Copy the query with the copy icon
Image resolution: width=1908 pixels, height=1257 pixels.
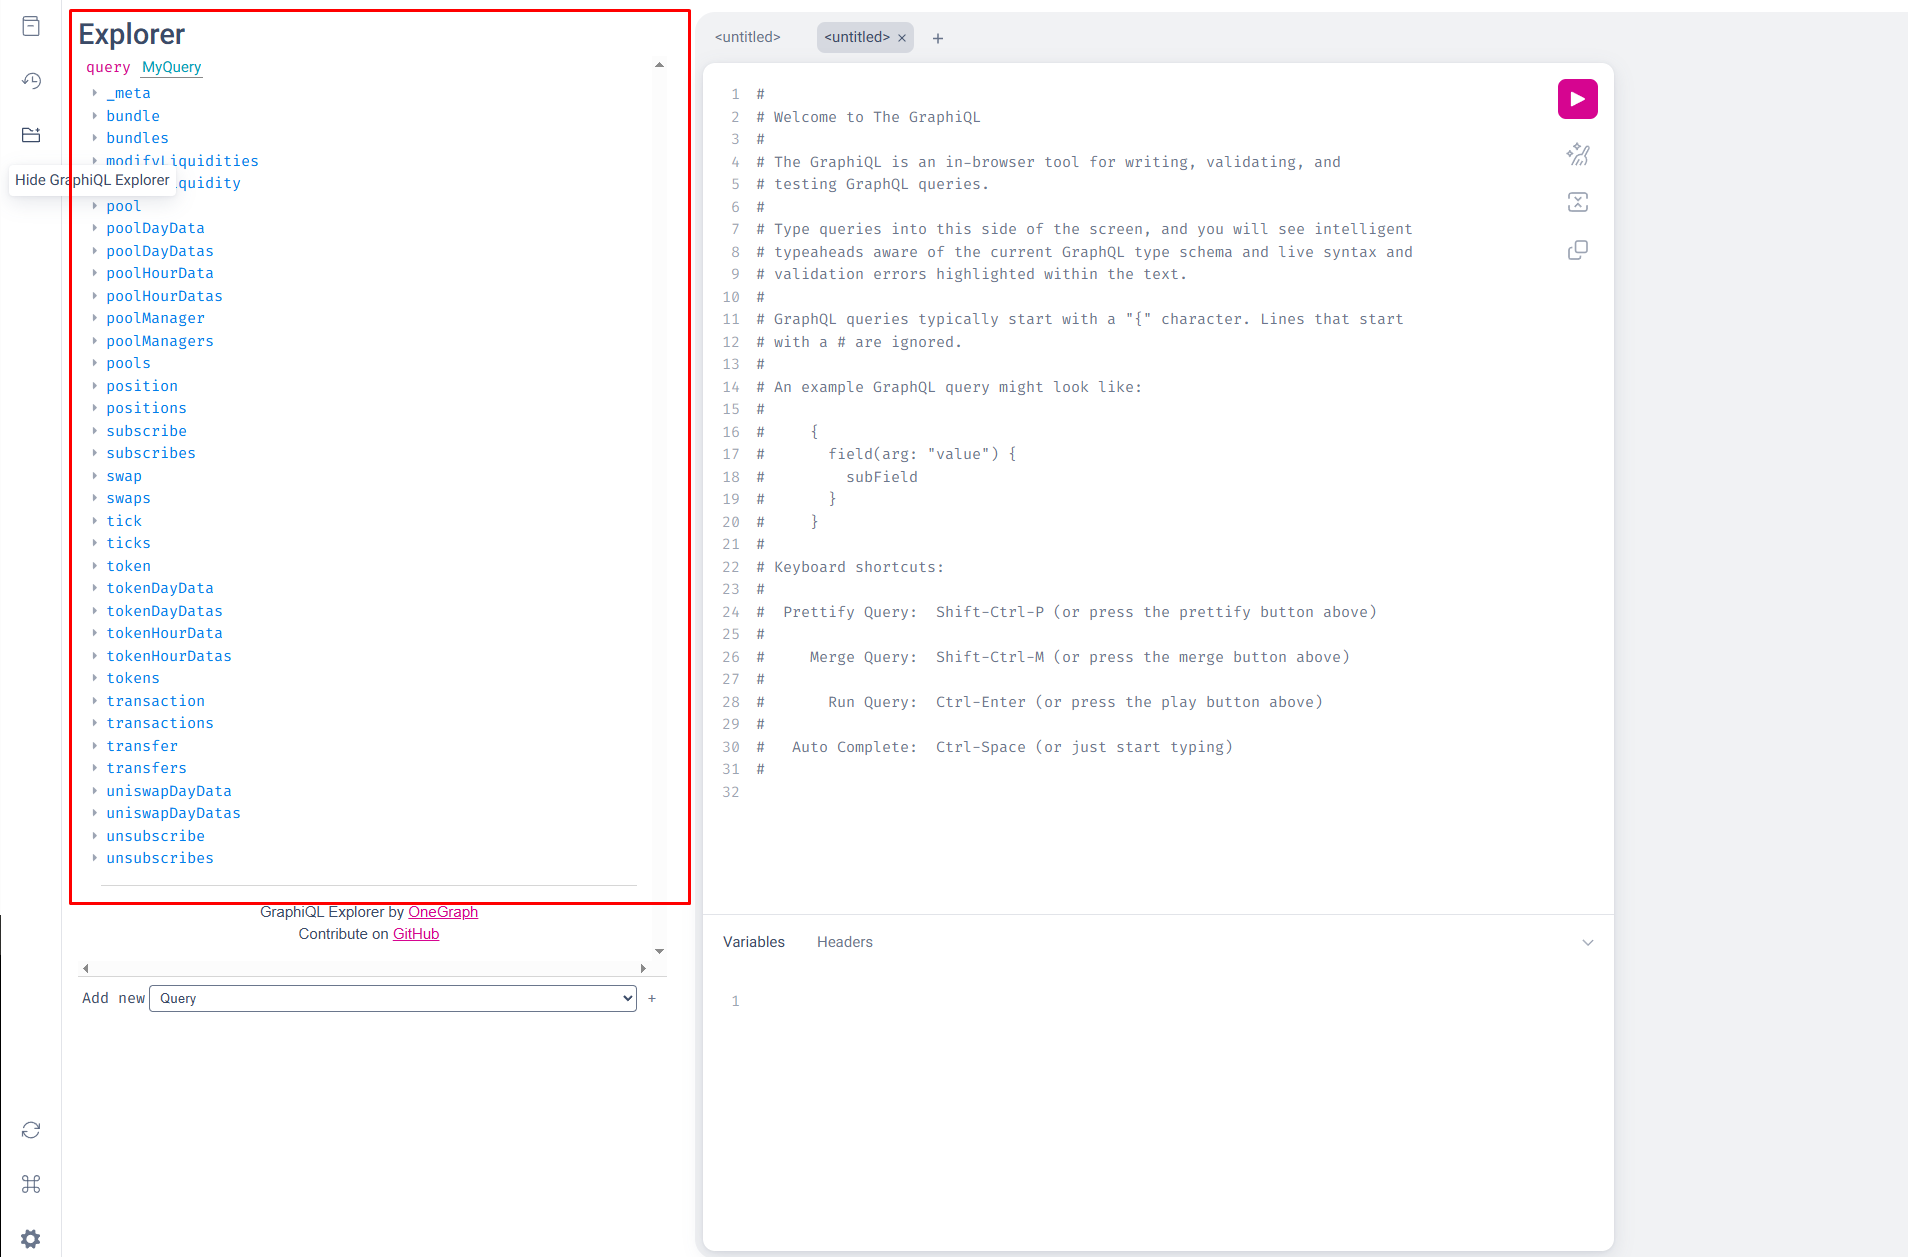coord(1578,250)
